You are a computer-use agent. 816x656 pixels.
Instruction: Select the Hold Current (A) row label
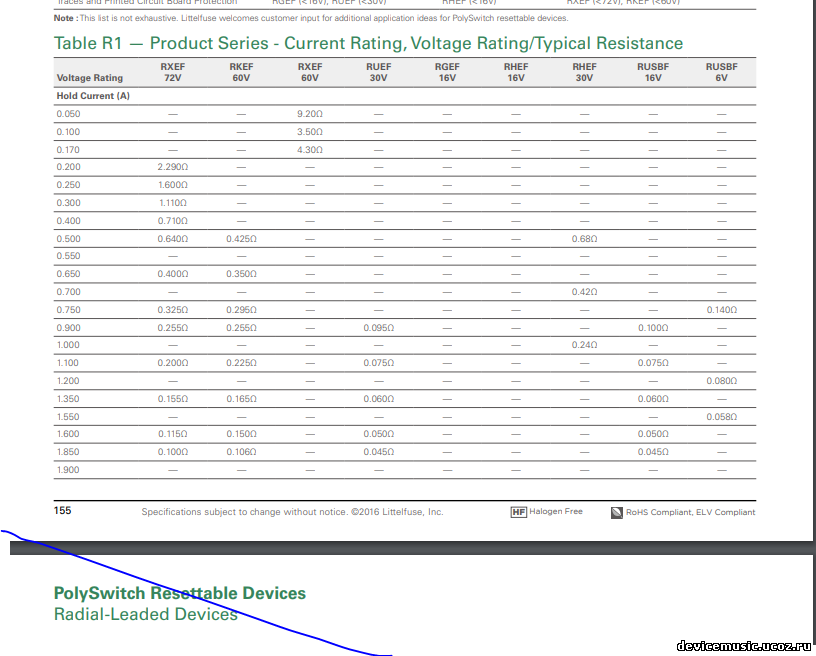tap(93, 96)
